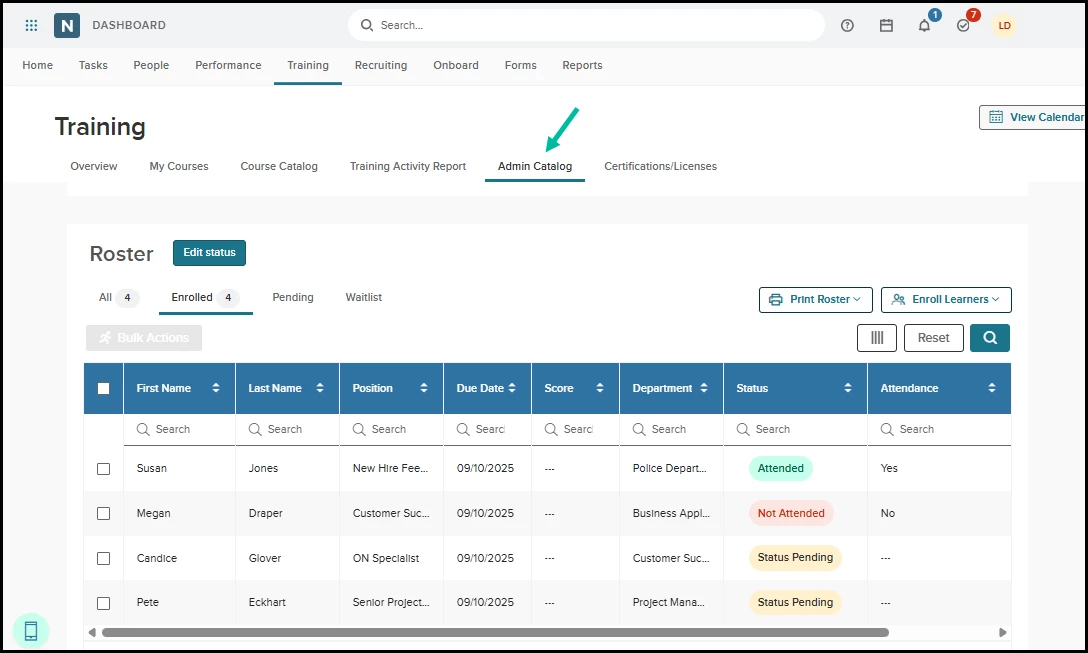Open the Onboard nav item
Viewport: 1088px width, 653px height.
[456, 65]
